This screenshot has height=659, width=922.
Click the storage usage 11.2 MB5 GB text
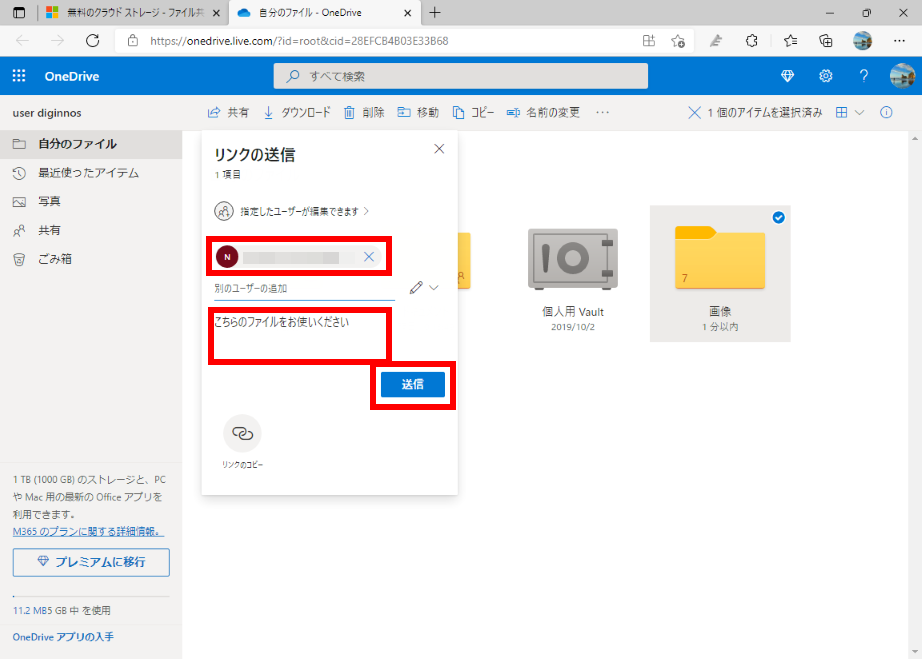[x=62, y=610]
